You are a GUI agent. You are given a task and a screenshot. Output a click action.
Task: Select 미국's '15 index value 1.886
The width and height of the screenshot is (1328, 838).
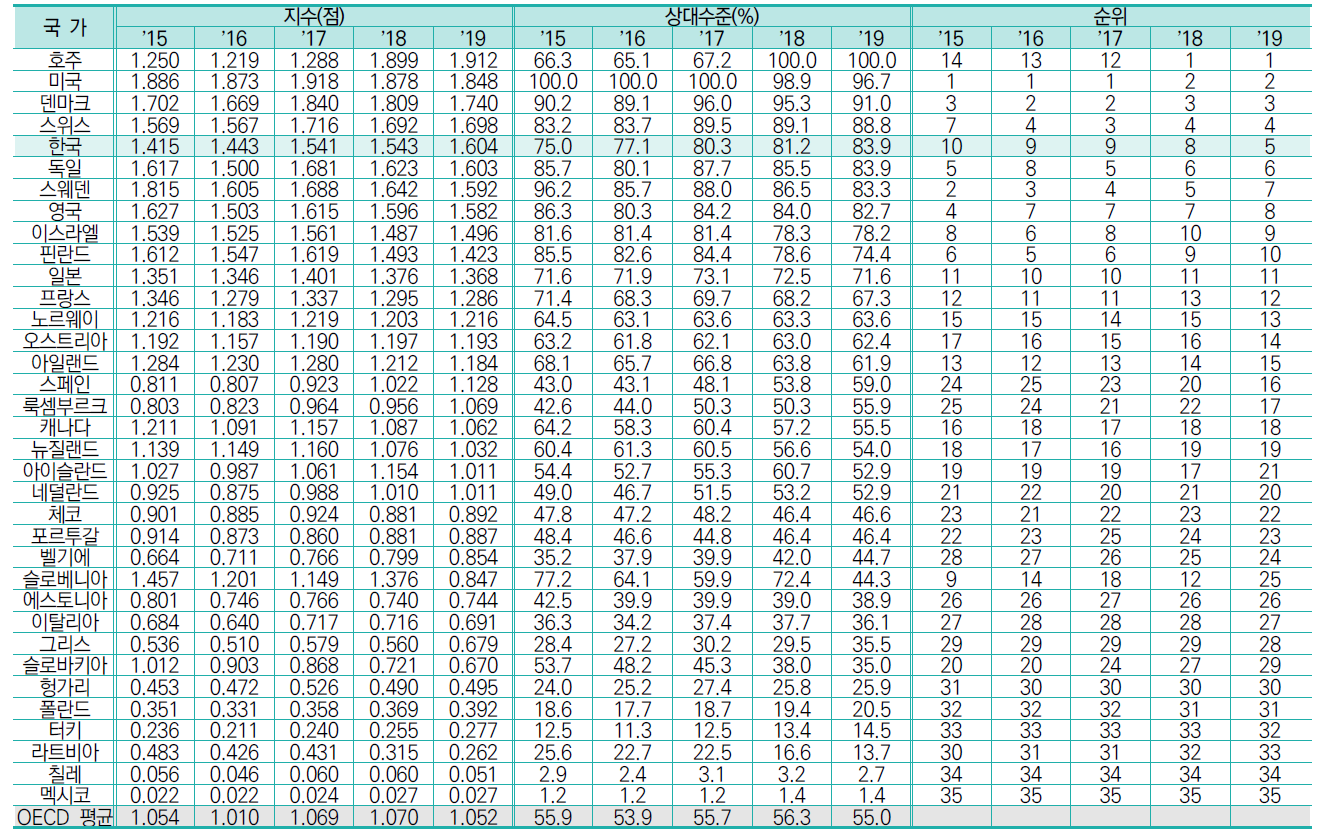click(x=156, y=81)
